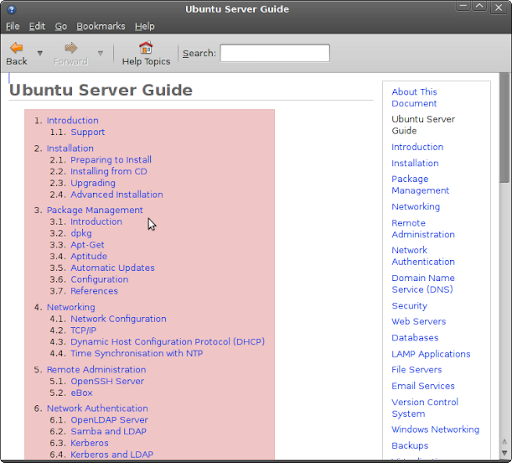Viewport: 512px width, 463px height.
Task: Select sidebar Databases link
Action: (415, 338)
